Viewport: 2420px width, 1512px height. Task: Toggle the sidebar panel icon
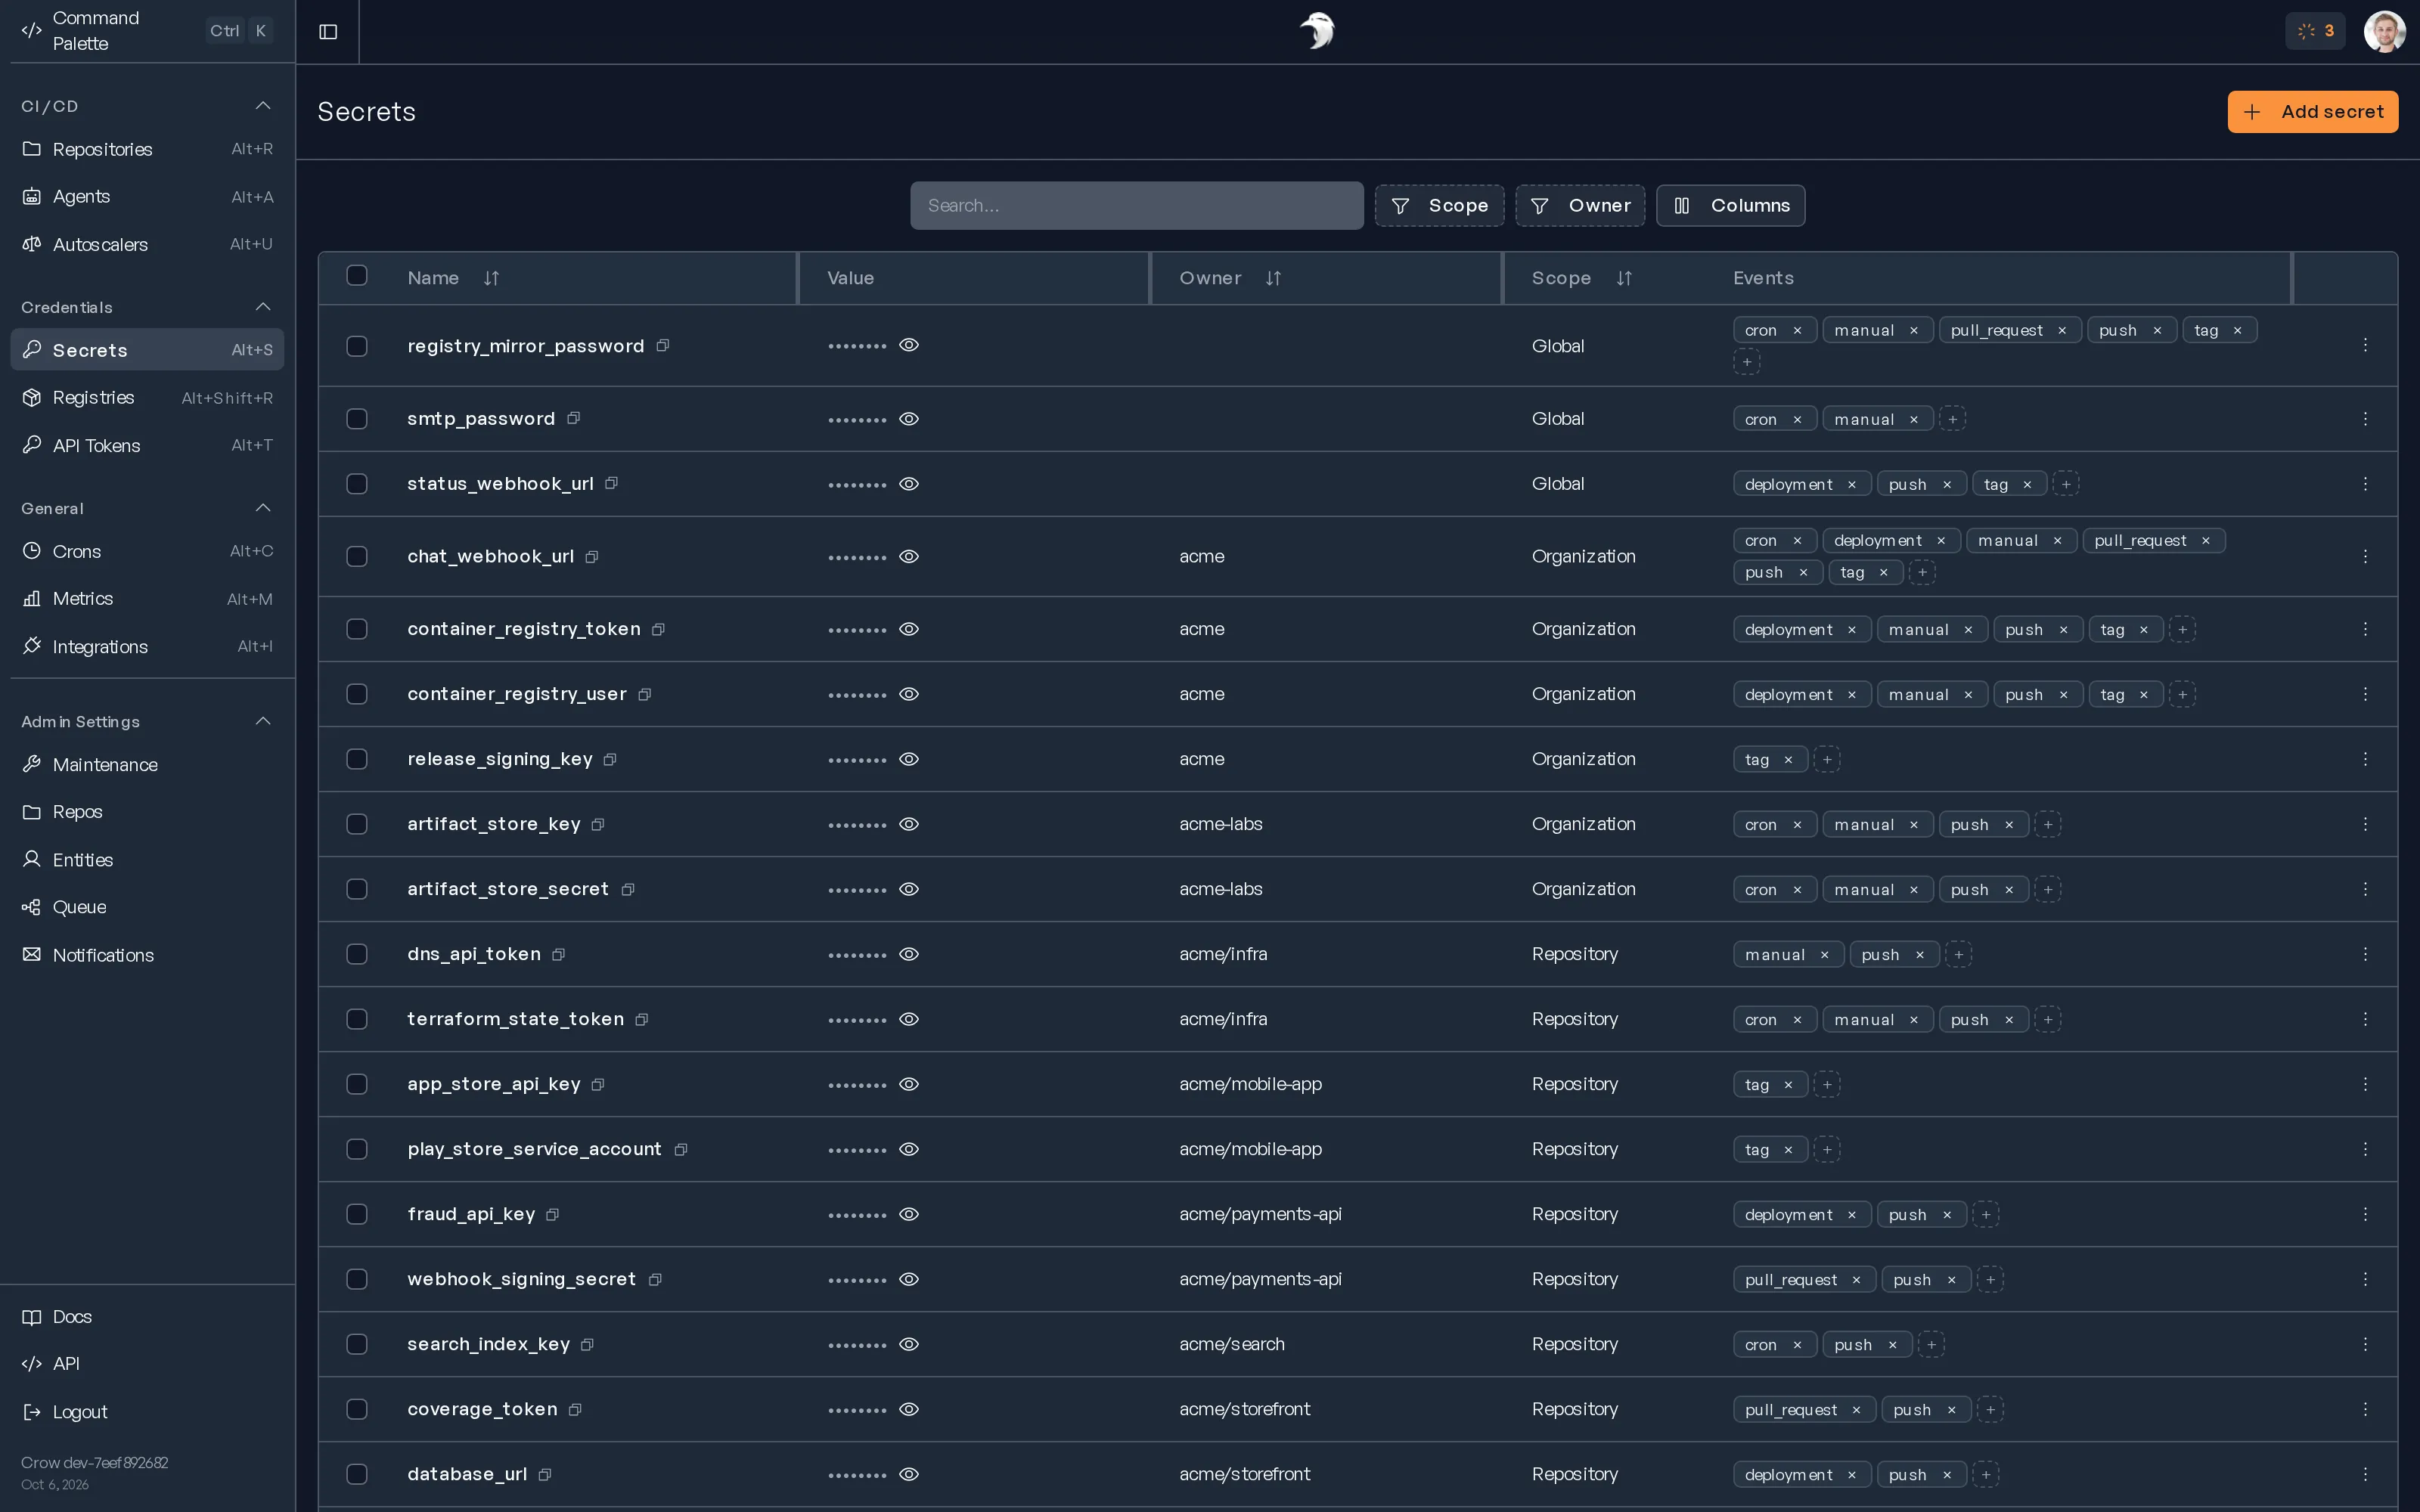[x=328, y=32]
